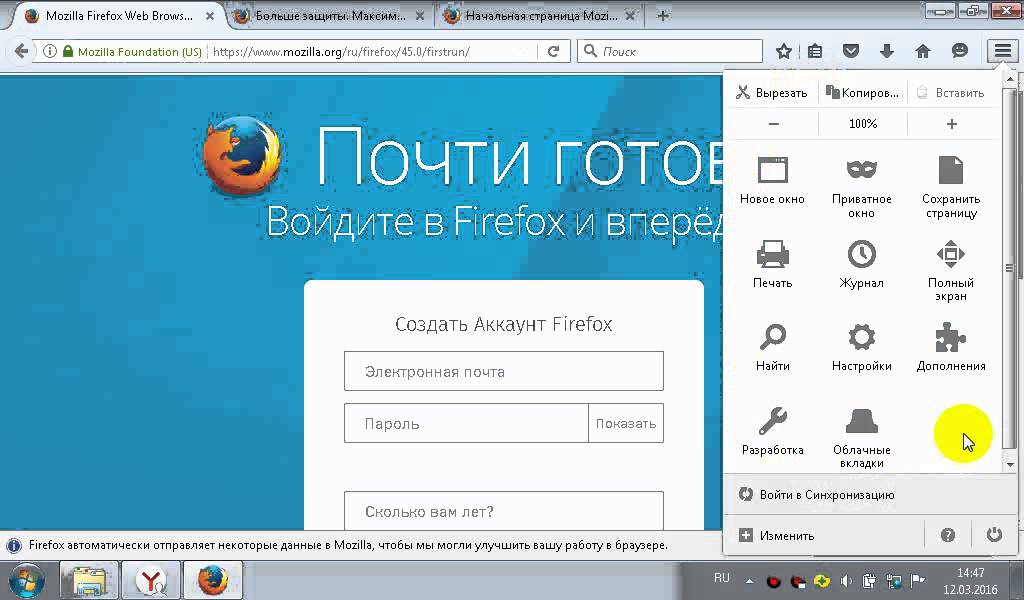Click the Пароль input field
This screenshot has height=600, width=1024.
[466, 423]
